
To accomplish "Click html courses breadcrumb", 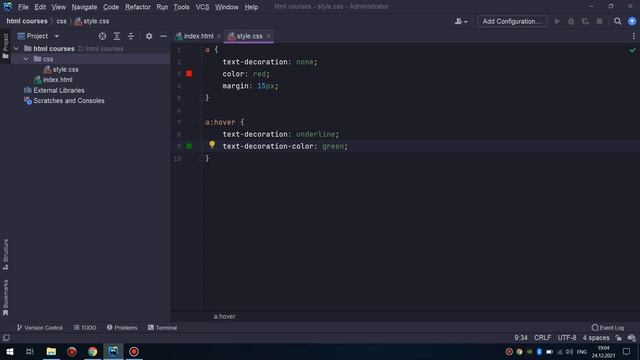I will (27, 21).
